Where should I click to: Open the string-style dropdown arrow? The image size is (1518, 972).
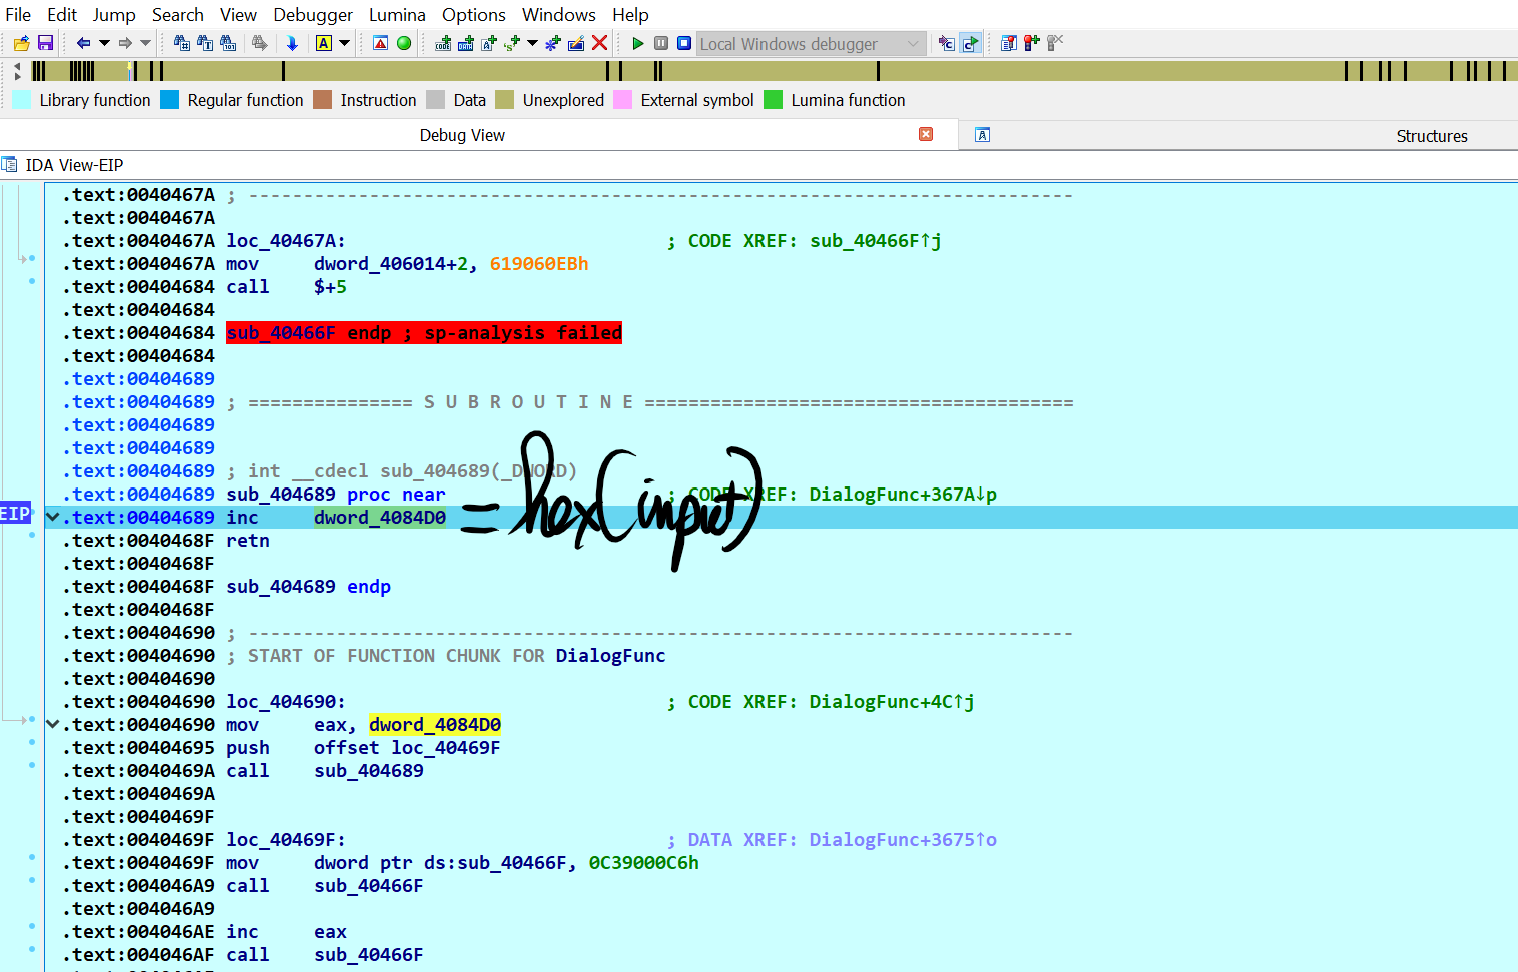click(x=532, y=43)
